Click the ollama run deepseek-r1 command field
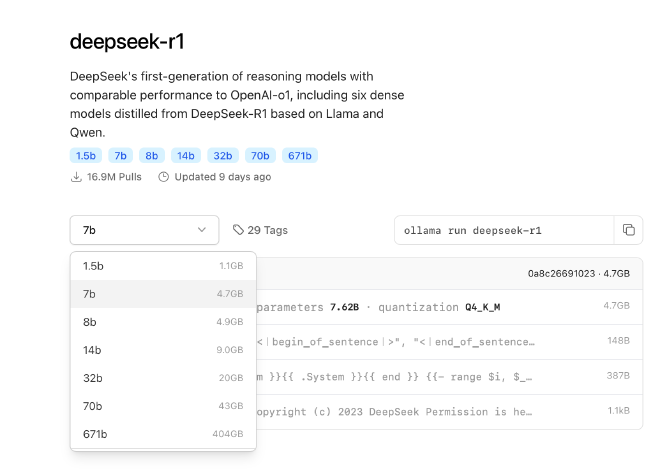Image resolution: width=660 pixels, height=471 pixels. [504, 230]
